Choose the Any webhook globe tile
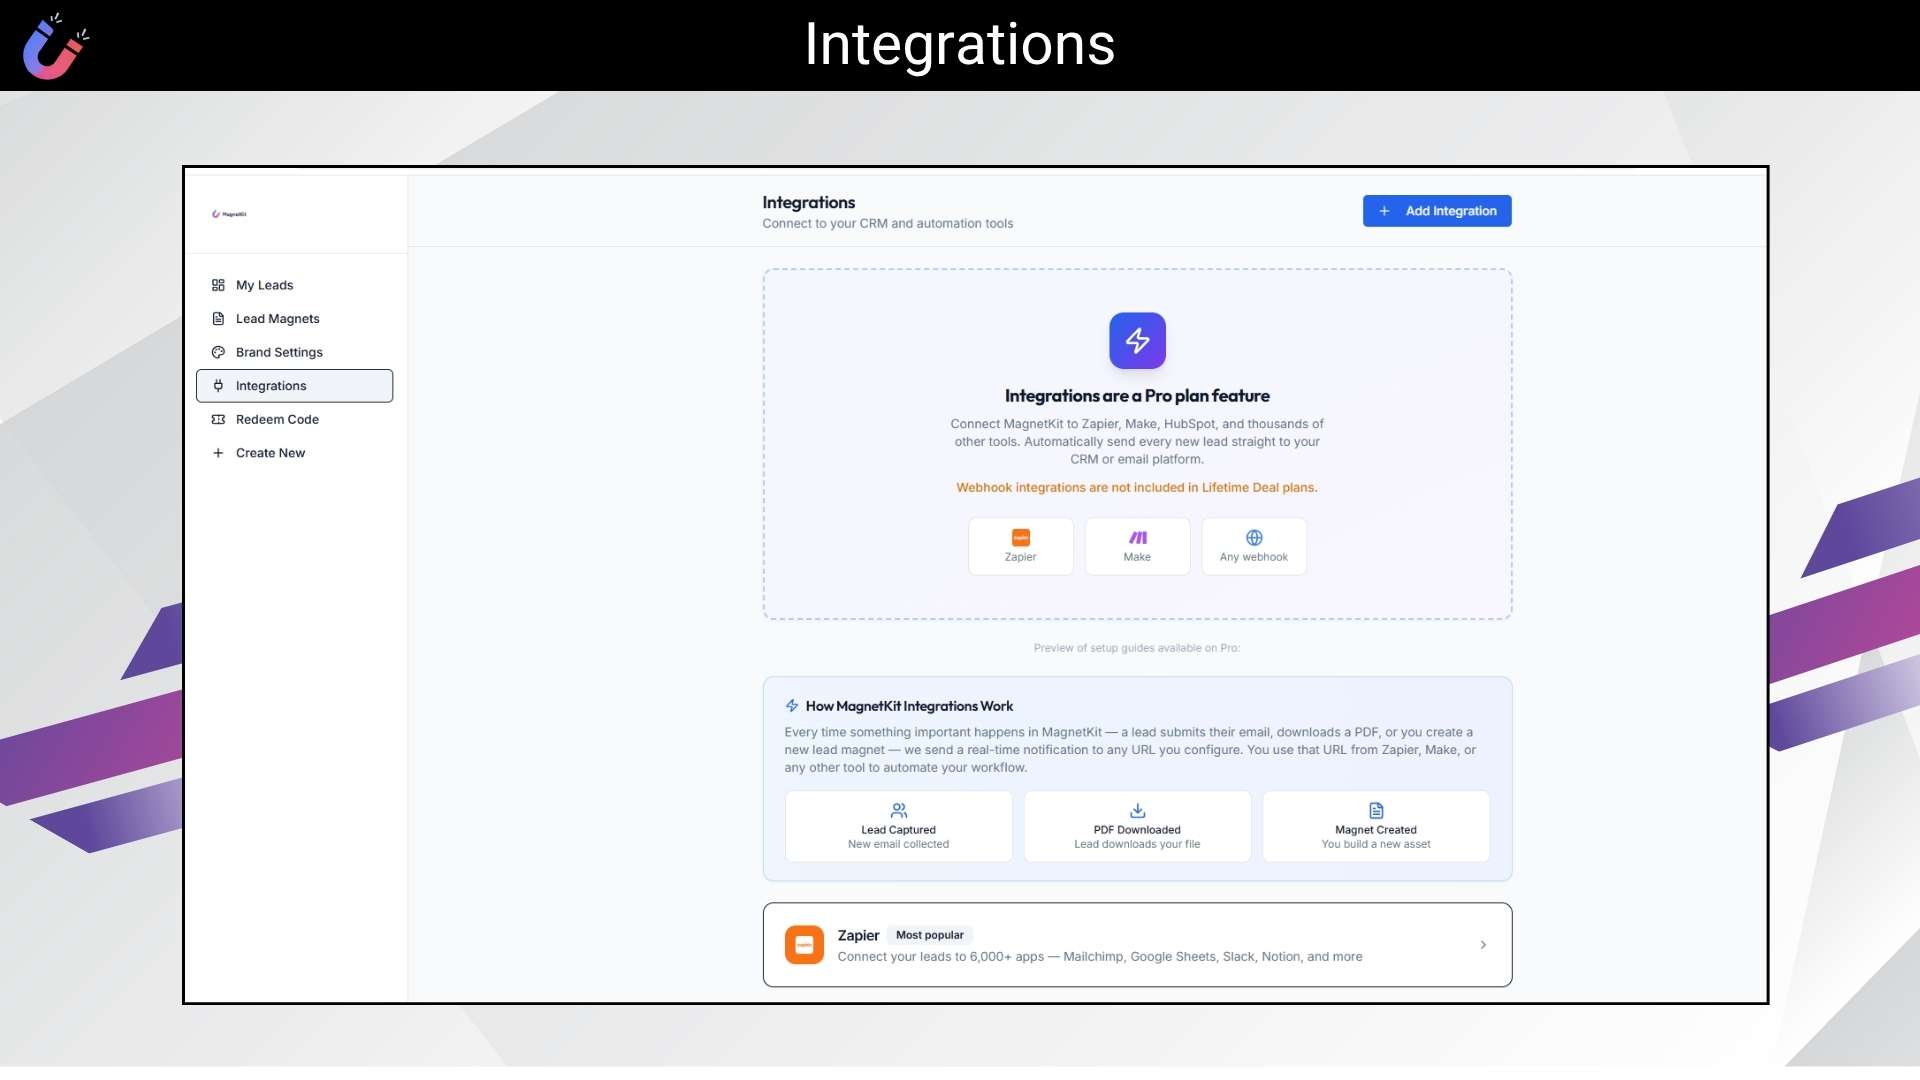Viewport: 1920px width, 1080px height. click(x=1254, y=546)
